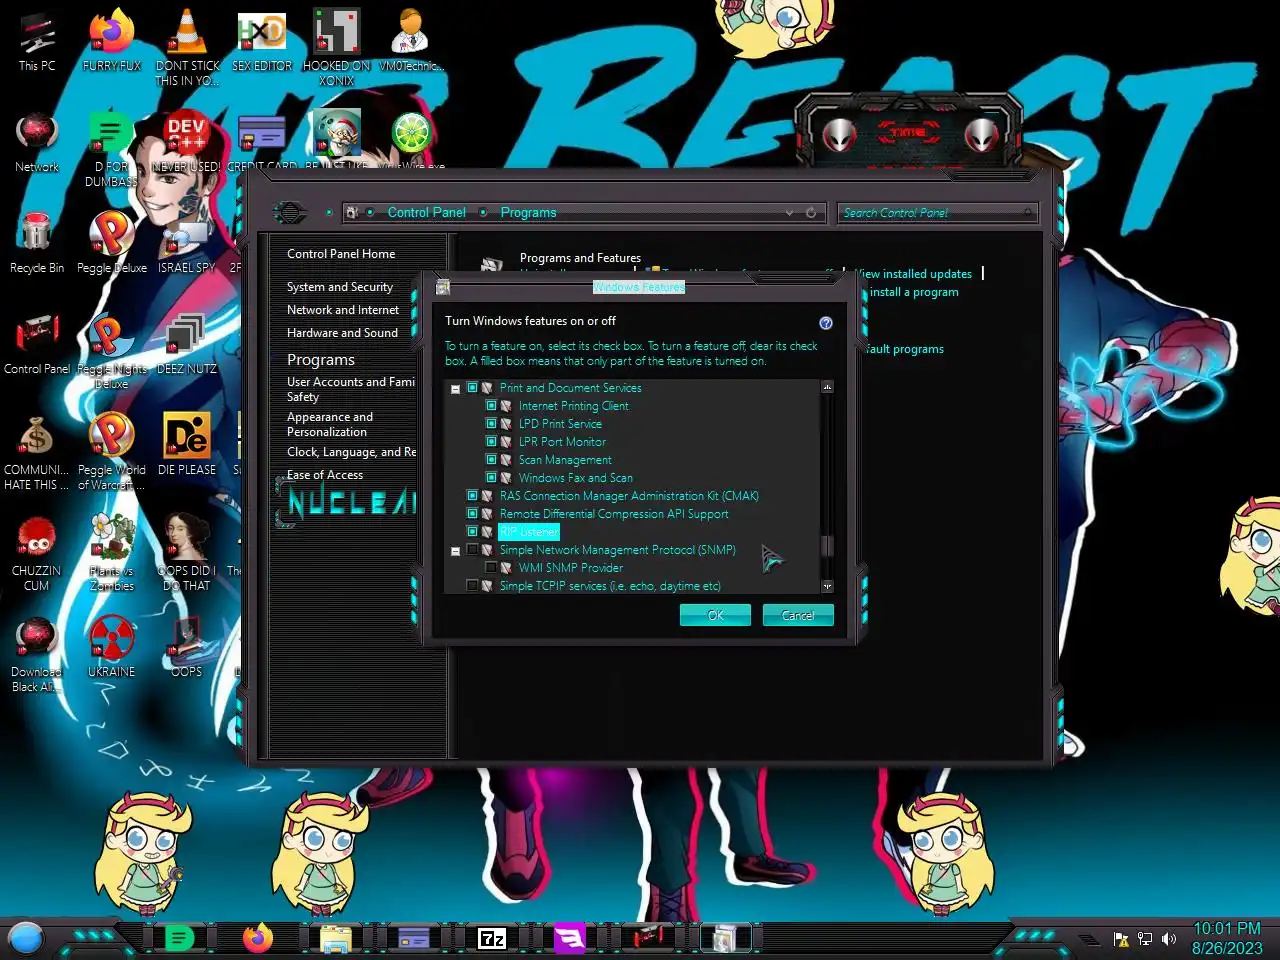Viewport: 1280px width, 960px height.
Task: Open This PC desktop icon
Action: (x=37, y=40)
